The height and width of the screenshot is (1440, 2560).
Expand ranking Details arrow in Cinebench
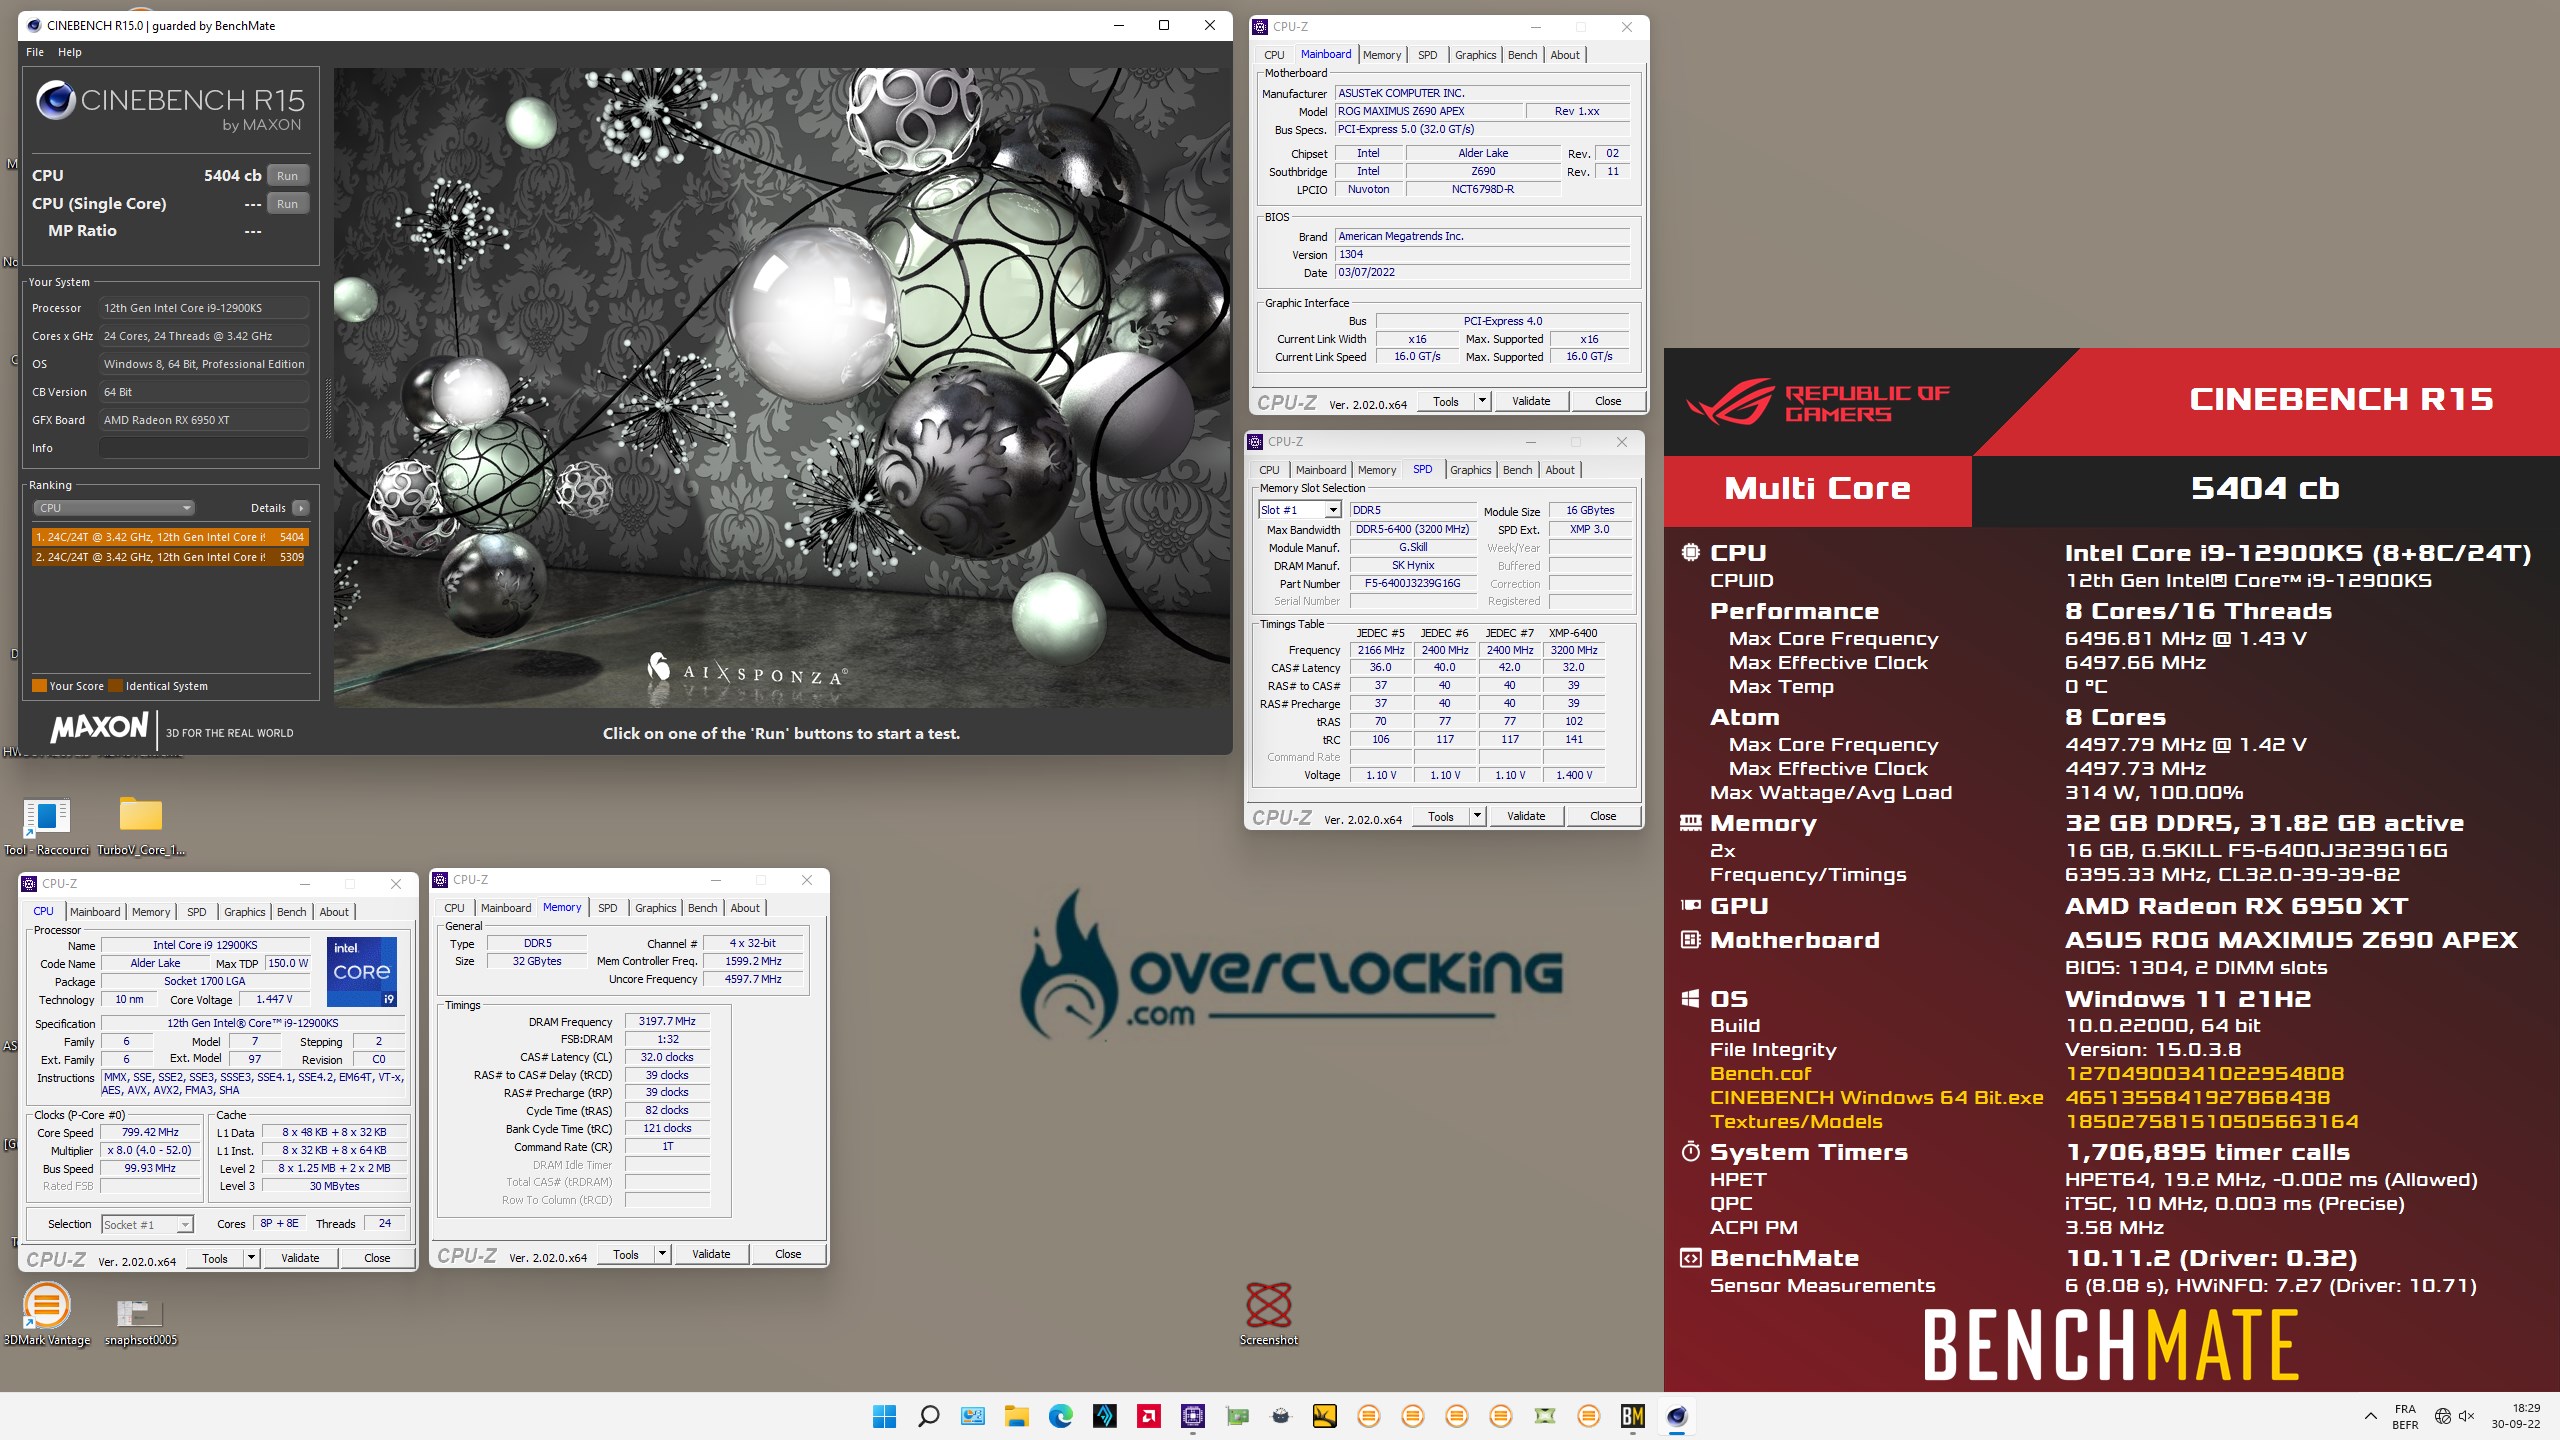(x=300, y=508)
